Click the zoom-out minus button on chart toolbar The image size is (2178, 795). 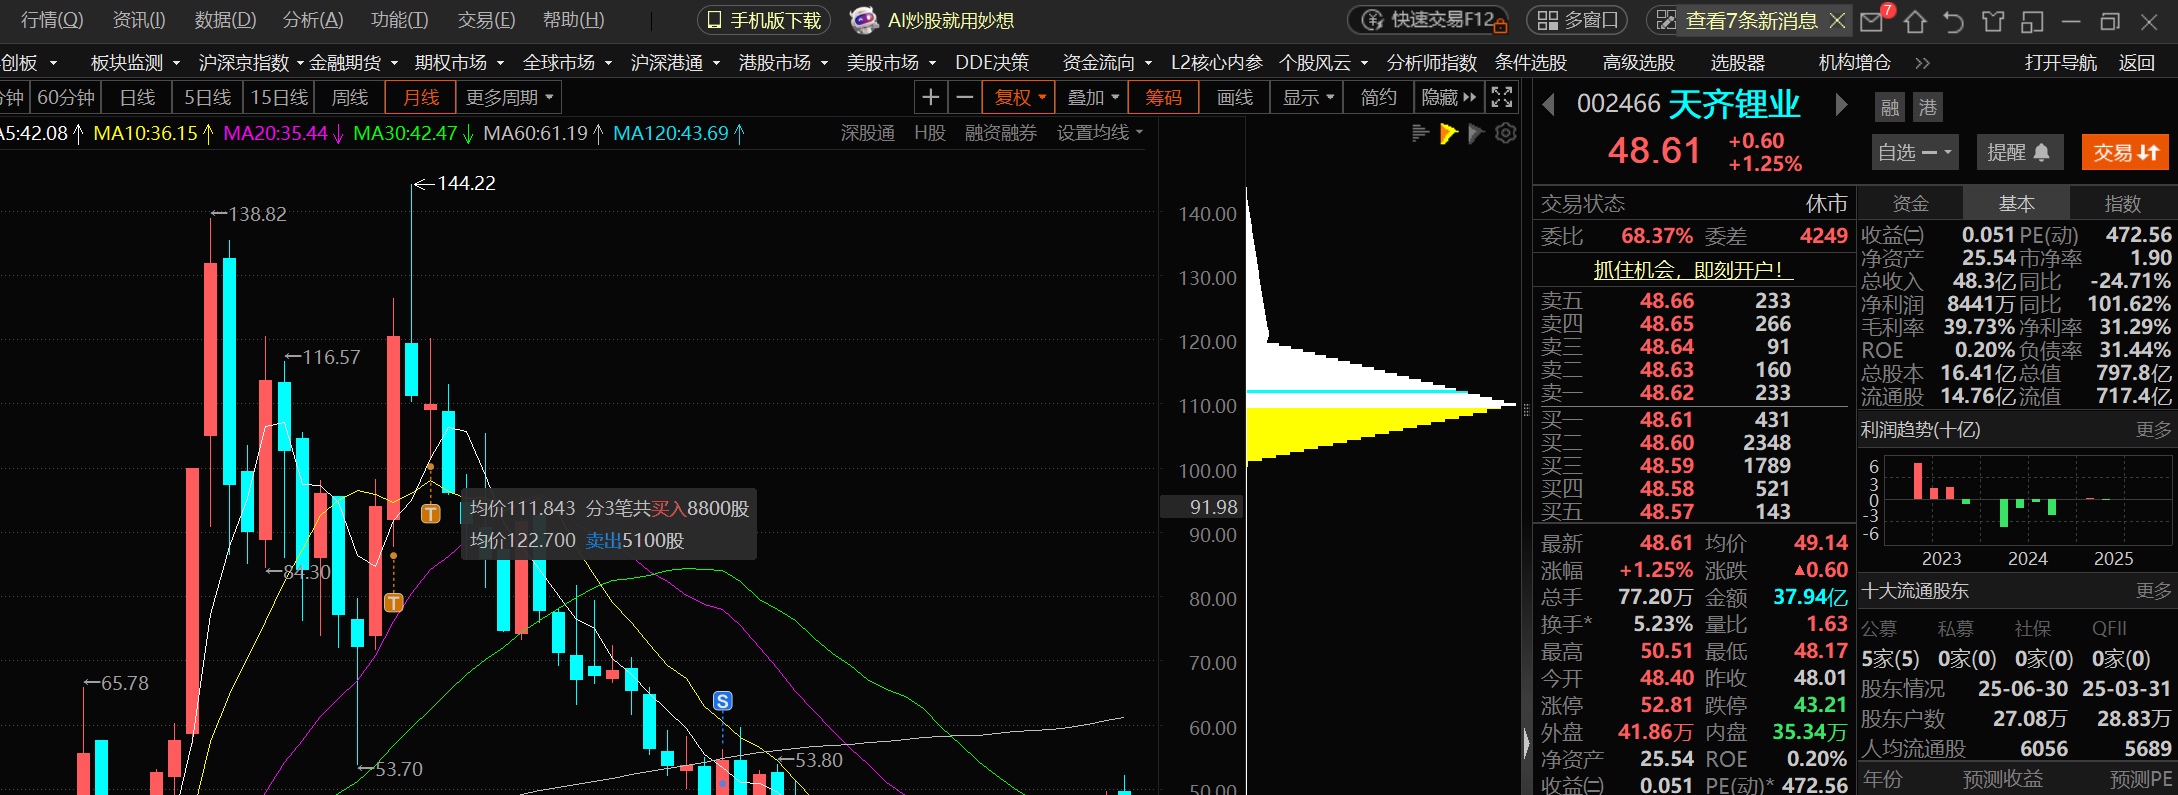click(965, 98)
